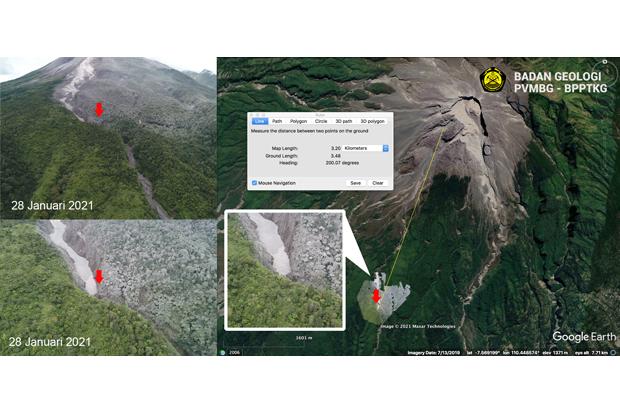The width and height of the screenshot is (620, 413).
Task: Click the yellow measurement line on map
Action: pos(415,200)
